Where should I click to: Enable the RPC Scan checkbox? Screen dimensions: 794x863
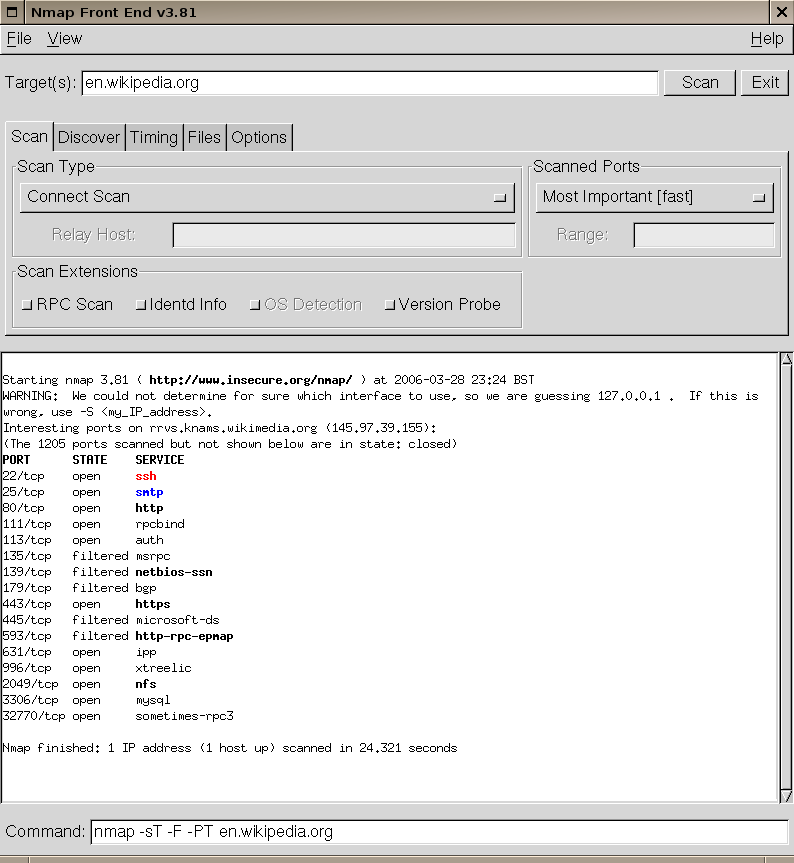coord(27,305)
